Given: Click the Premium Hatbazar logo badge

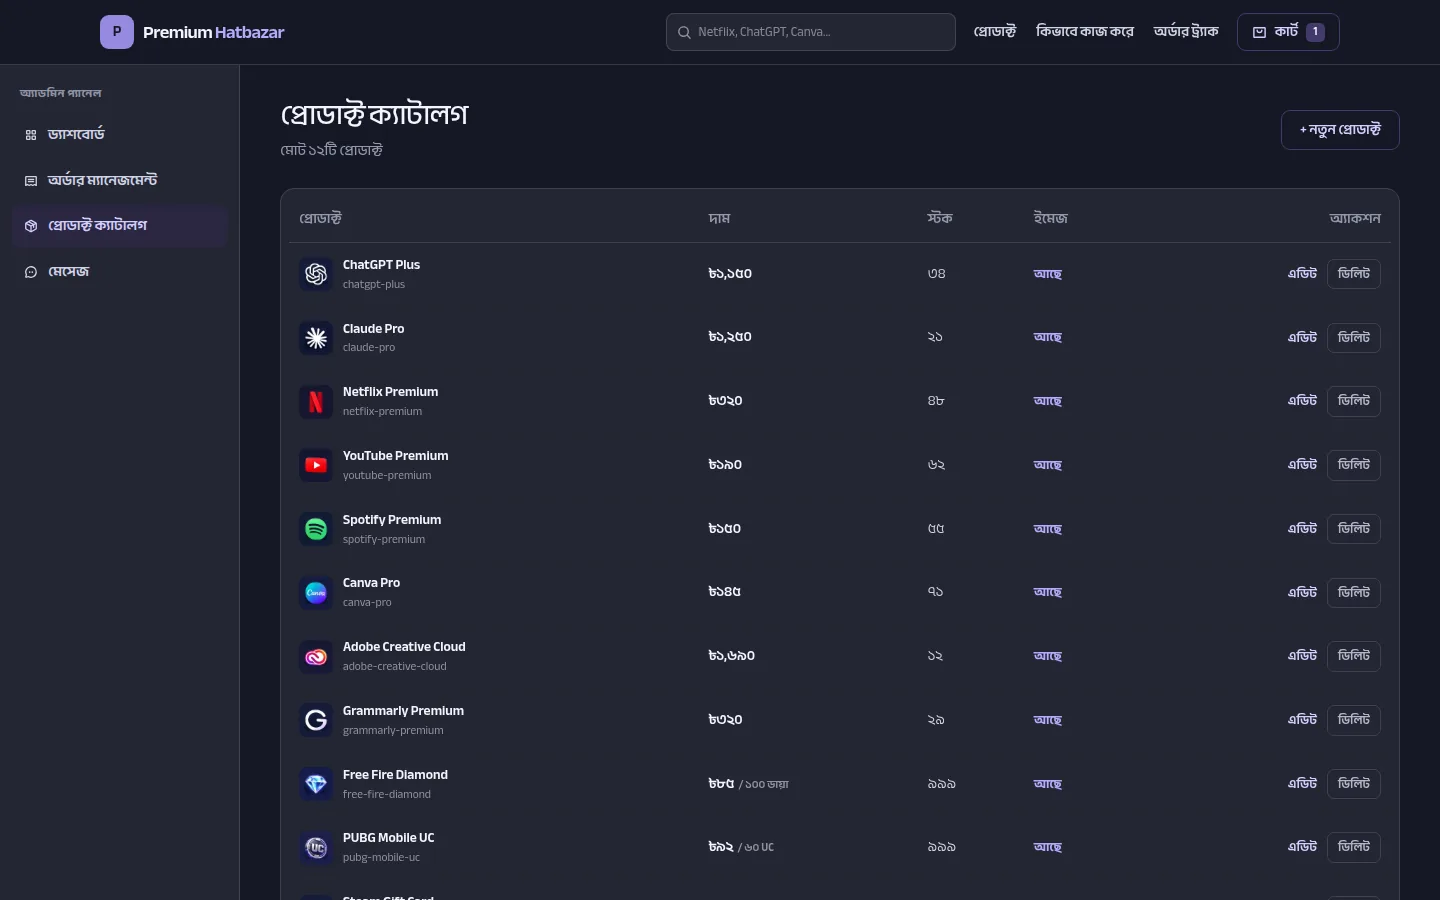Looking at the screenshot, I should (x=117, y=32).
